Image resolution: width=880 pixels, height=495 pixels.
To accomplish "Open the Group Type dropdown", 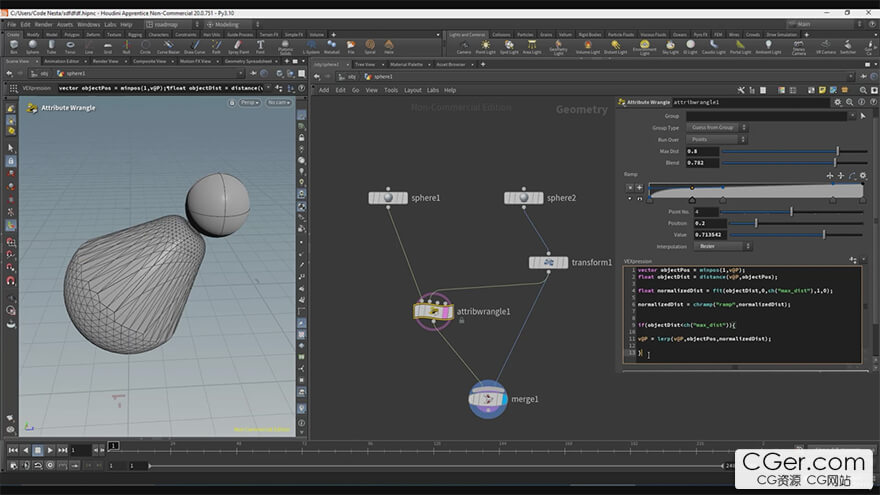I will pyautogui.click(x=713, y=128).
